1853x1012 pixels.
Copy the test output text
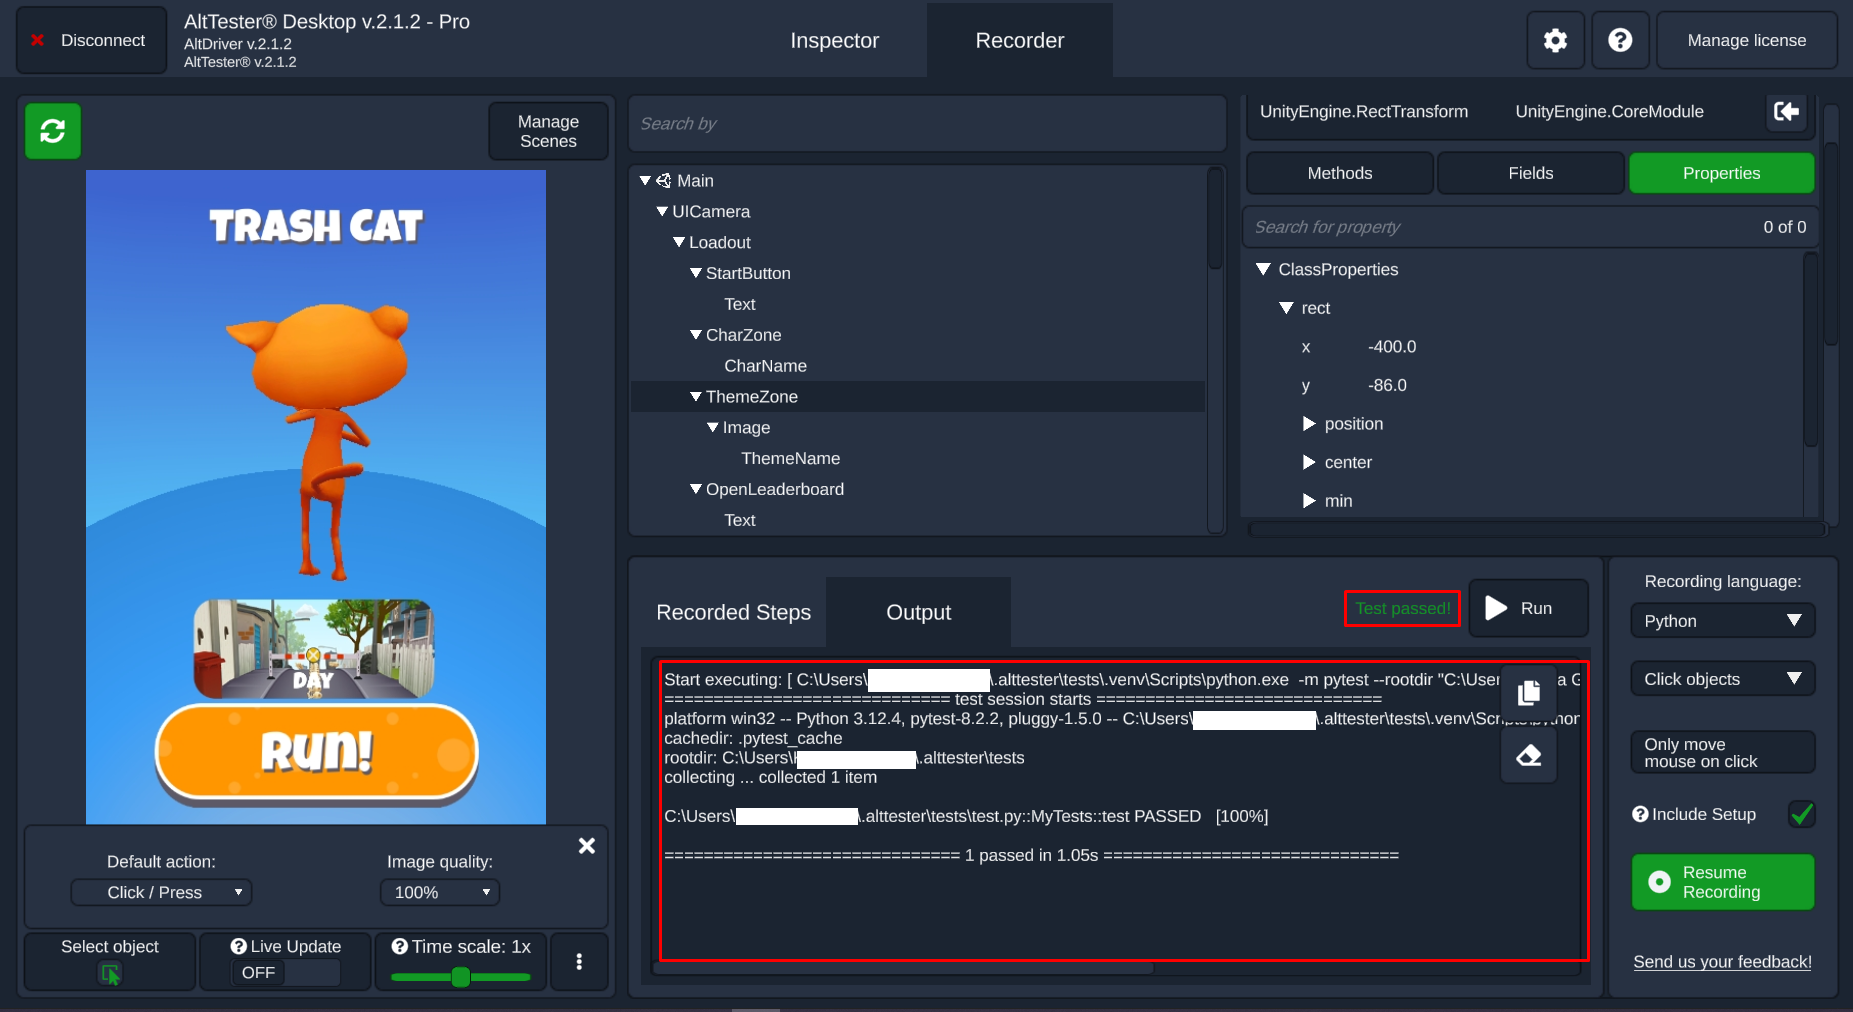(x=1527, y=693)
